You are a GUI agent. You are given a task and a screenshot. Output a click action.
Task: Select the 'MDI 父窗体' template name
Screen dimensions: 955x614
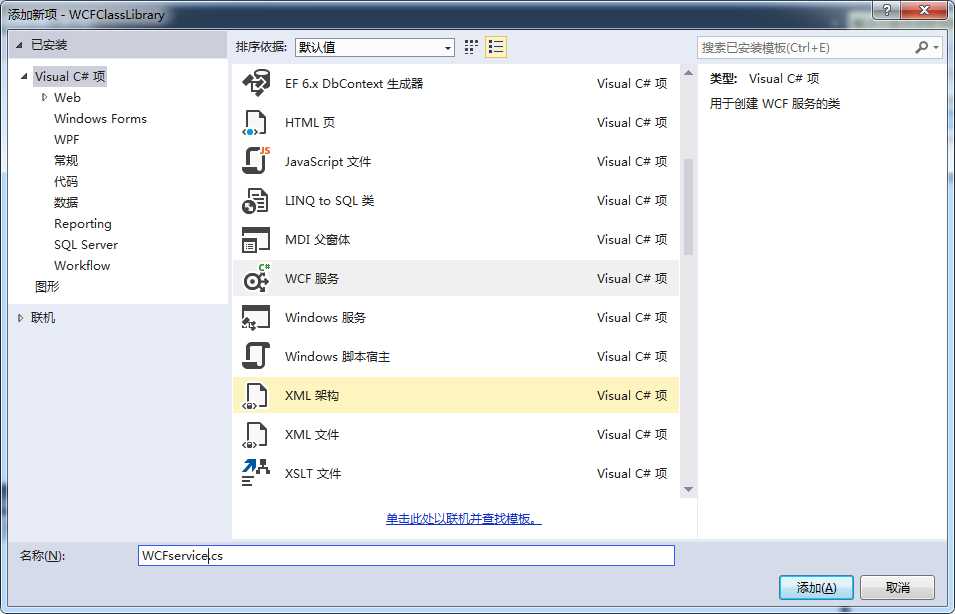click(x=317, y=239)
